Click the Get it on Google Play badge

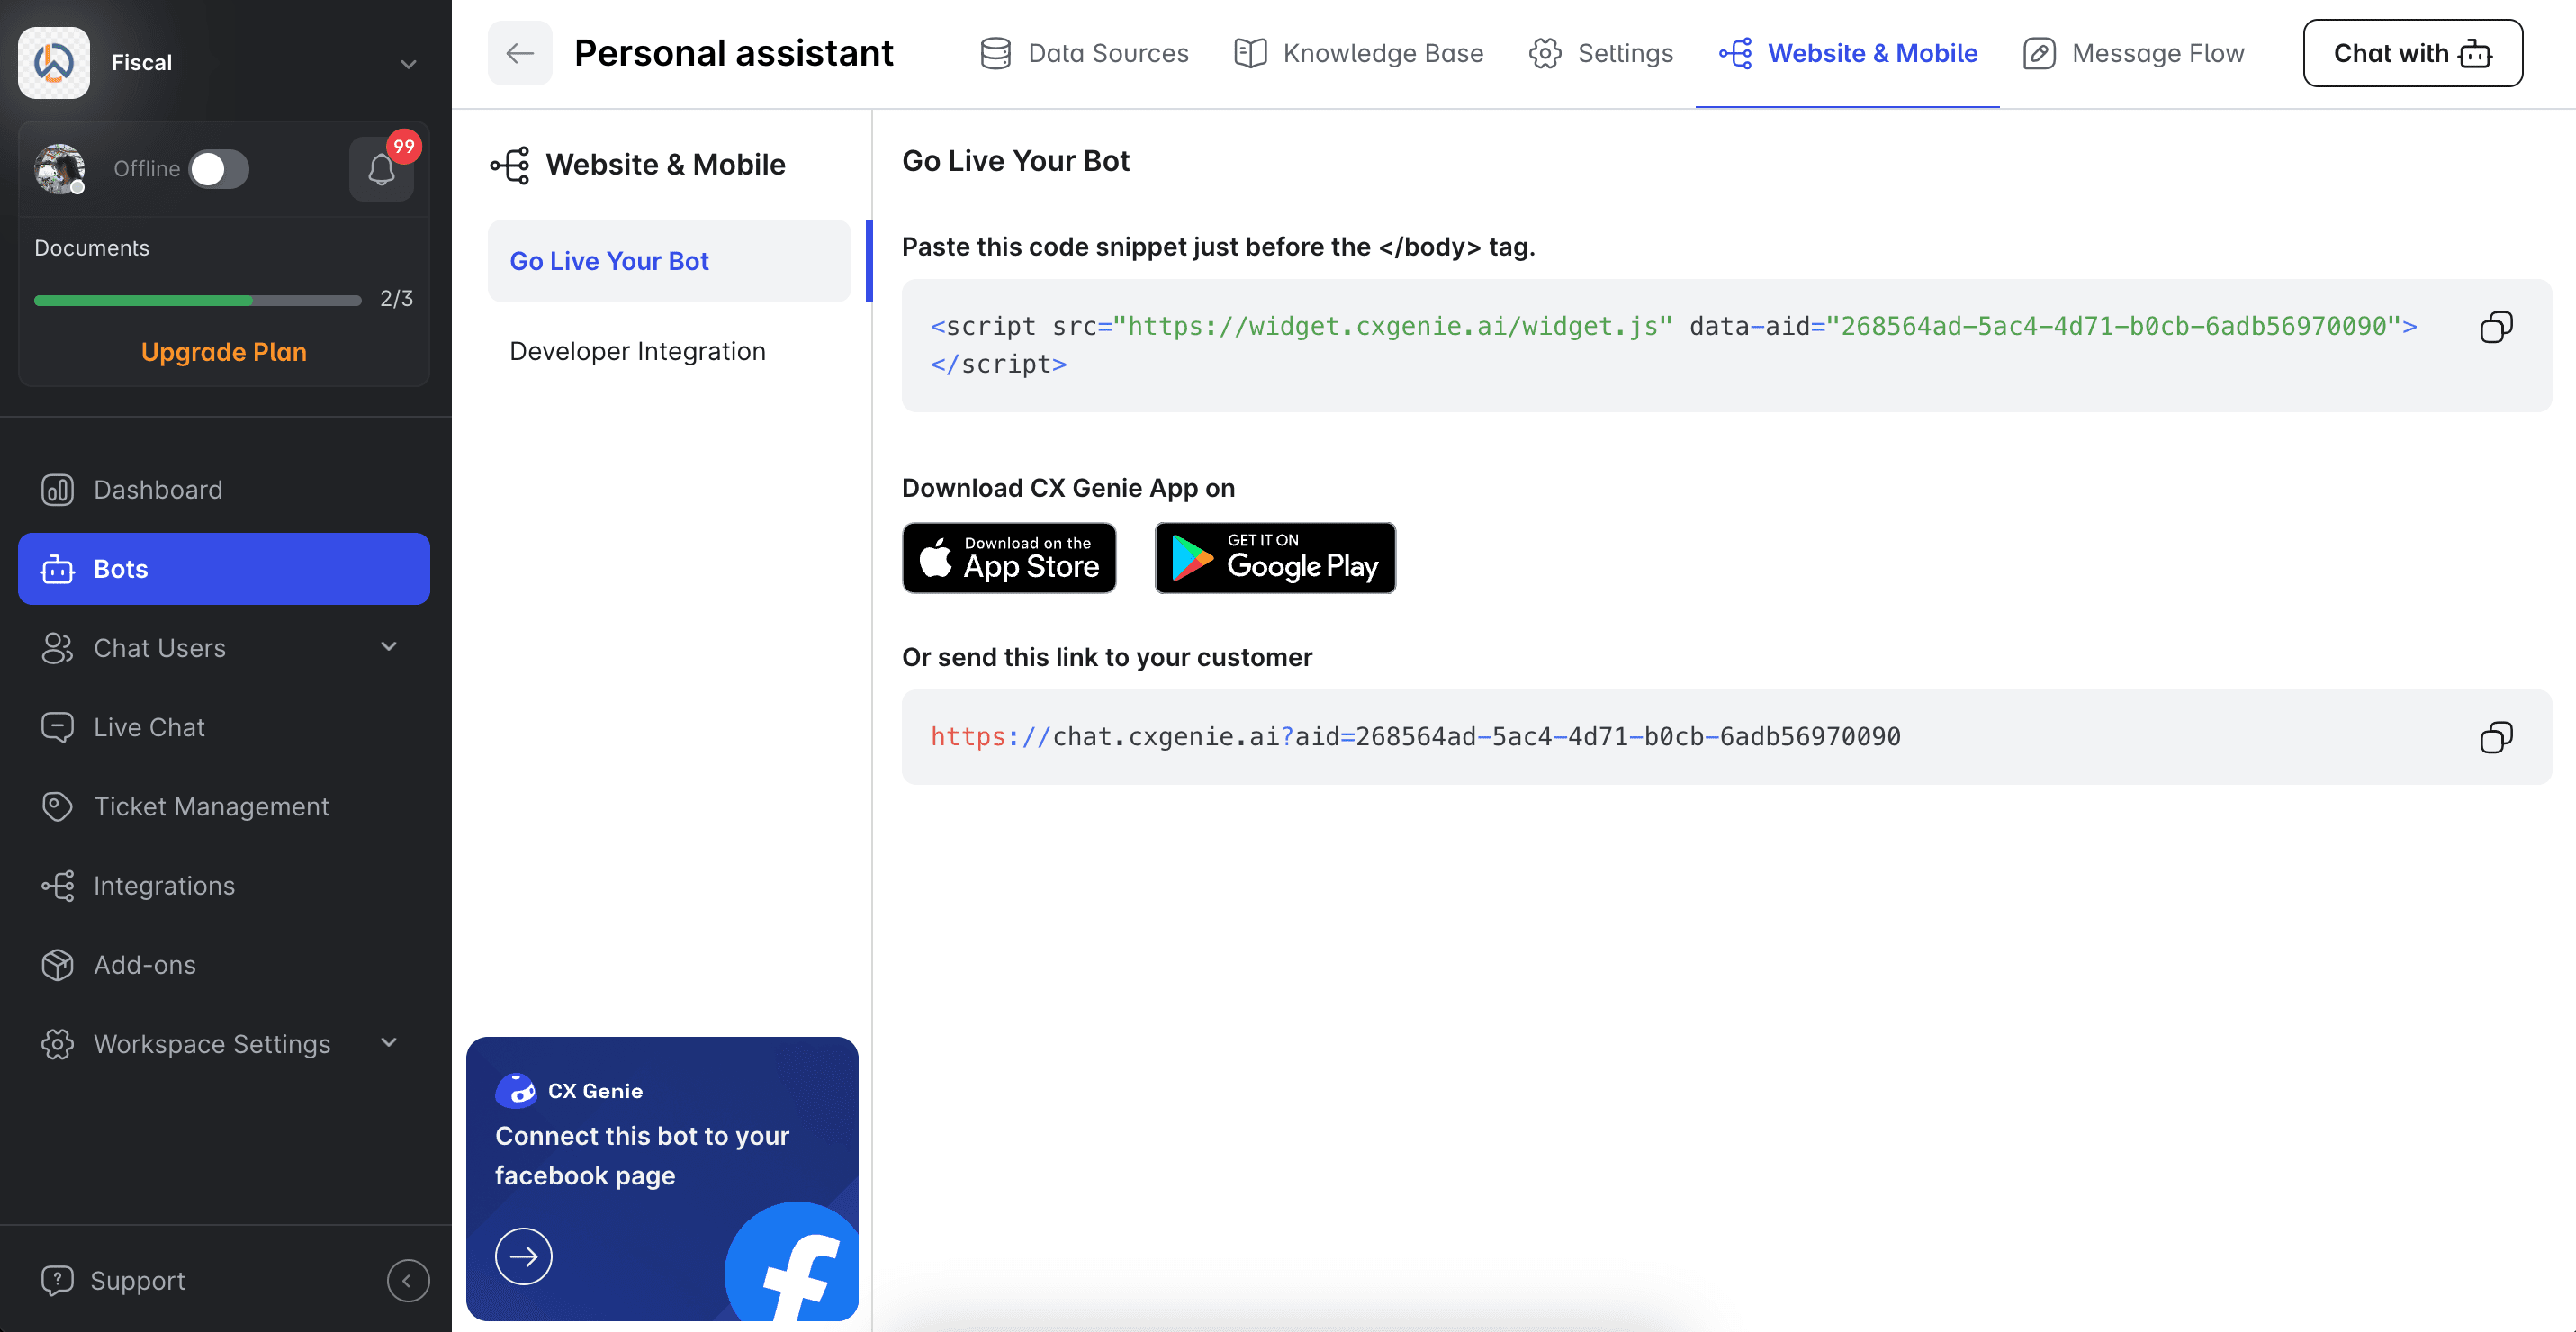click(1275, 558)
